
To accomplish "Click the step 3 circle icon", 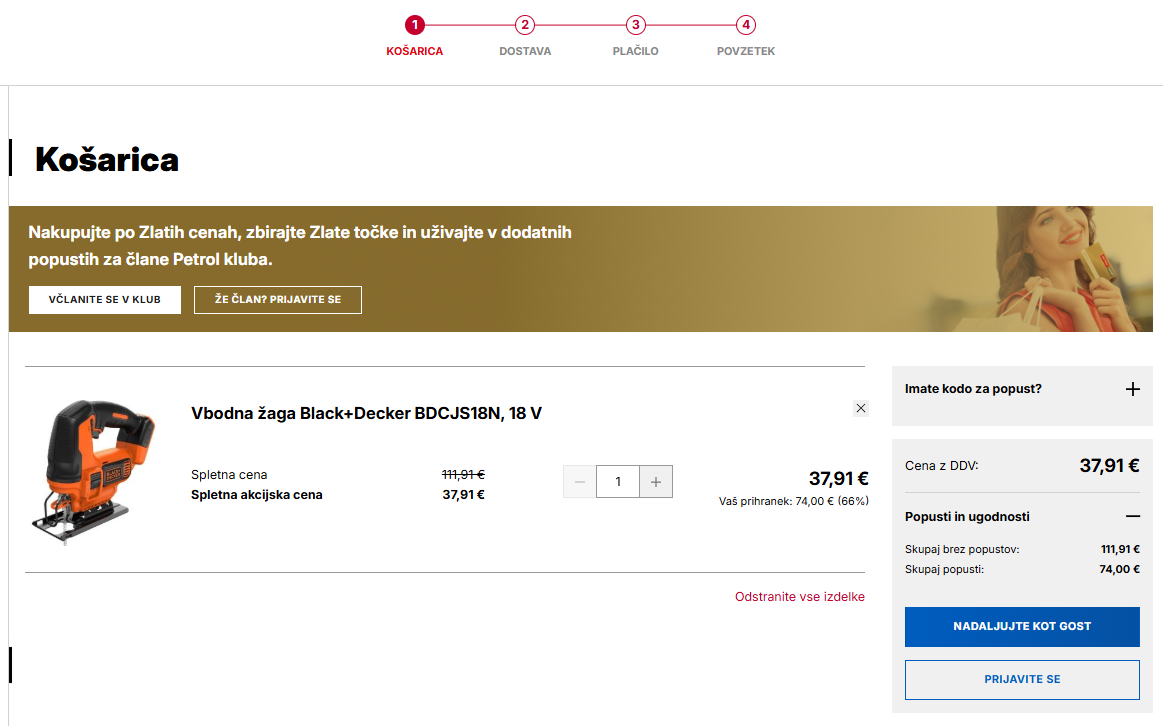I will [635, 25].
